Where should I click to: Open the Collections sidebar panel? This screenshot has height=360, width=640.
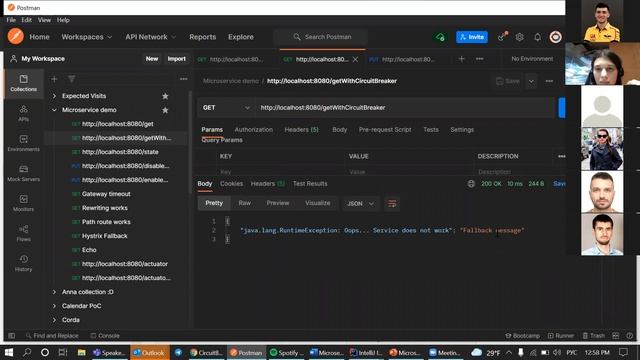pos(23,83)
